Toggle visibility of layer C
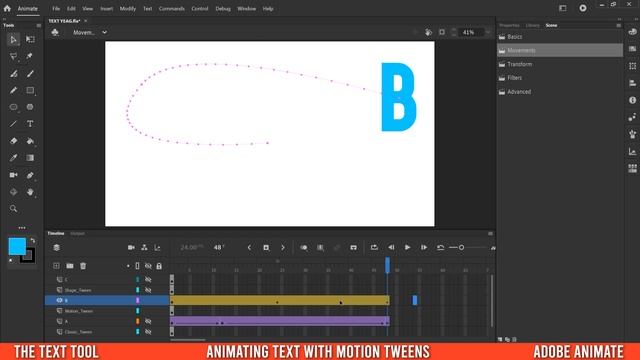 [148, 280]
